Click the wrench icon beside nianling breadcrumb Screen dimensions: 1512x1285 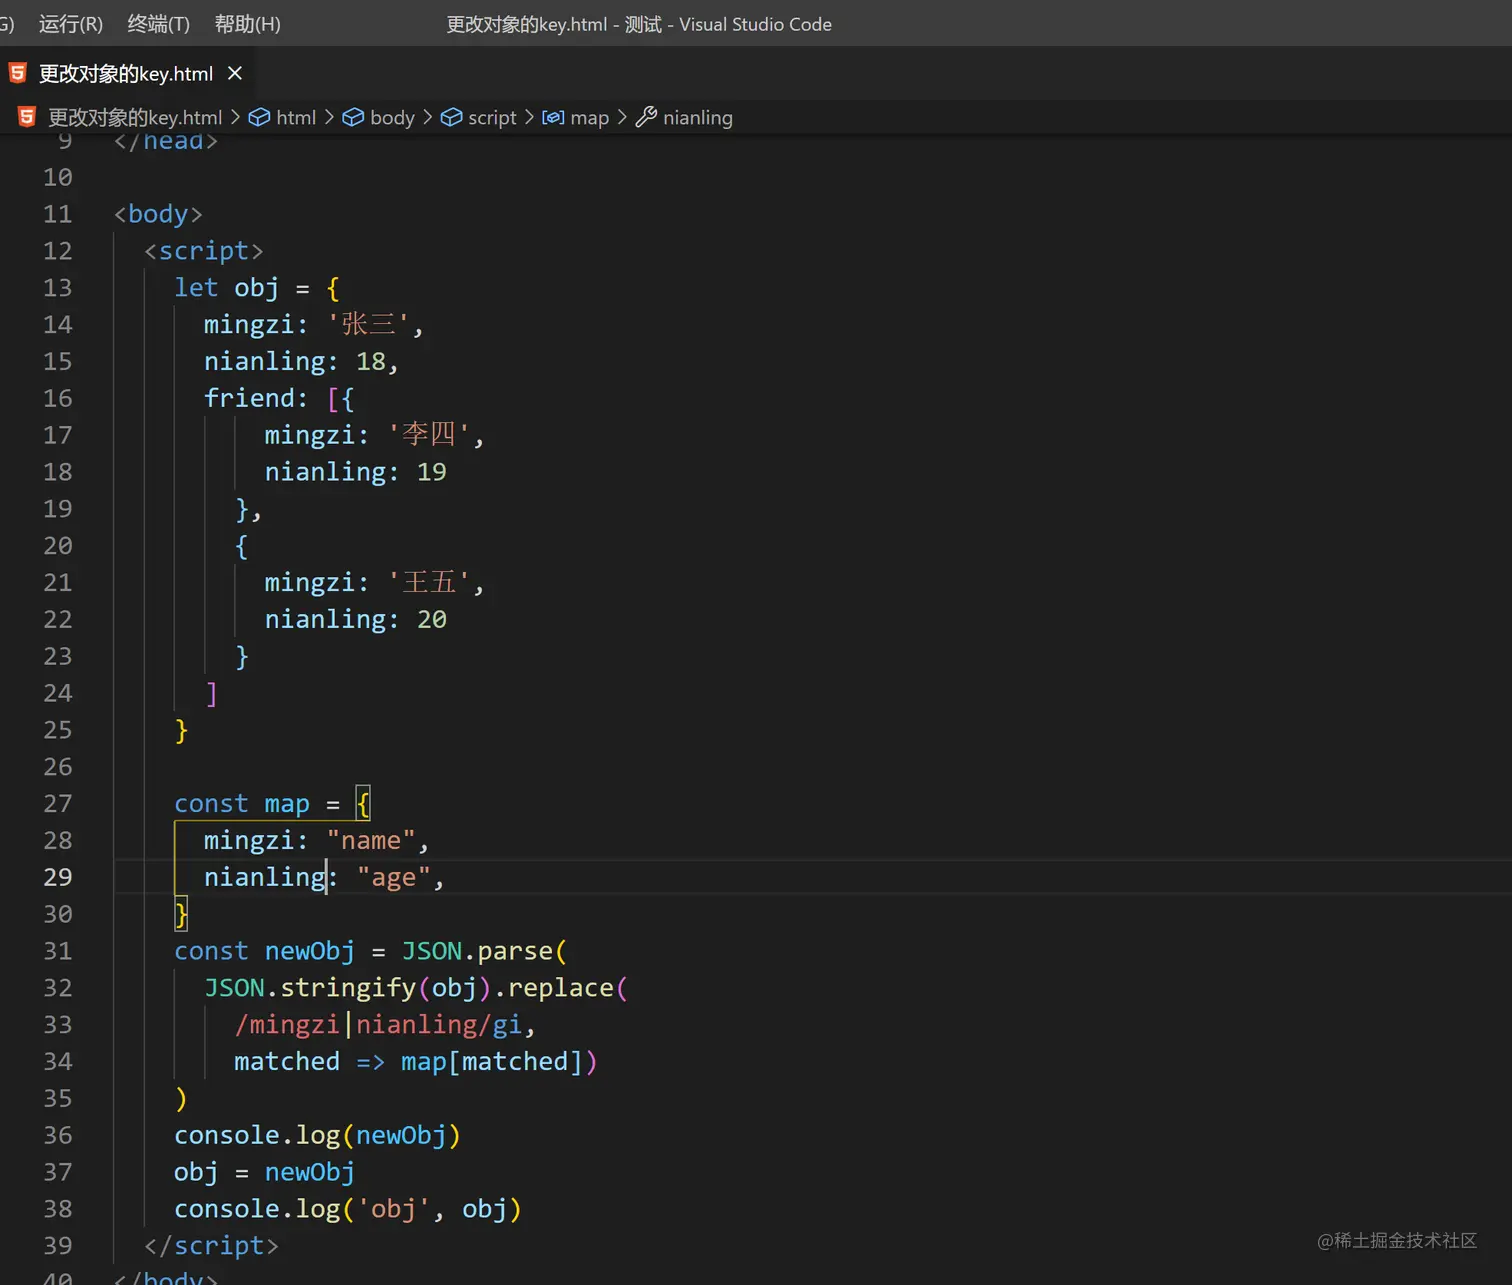click(x=646, y=117)
